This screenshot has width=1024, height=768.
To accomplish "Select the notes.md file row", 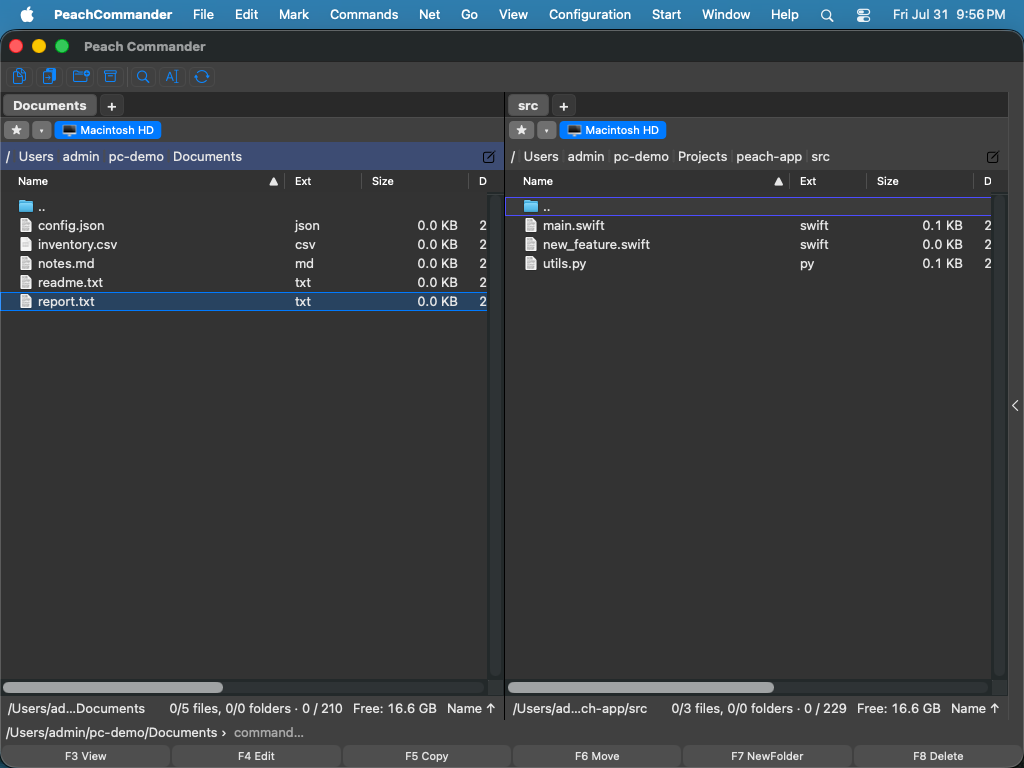I will coord(244,263).
